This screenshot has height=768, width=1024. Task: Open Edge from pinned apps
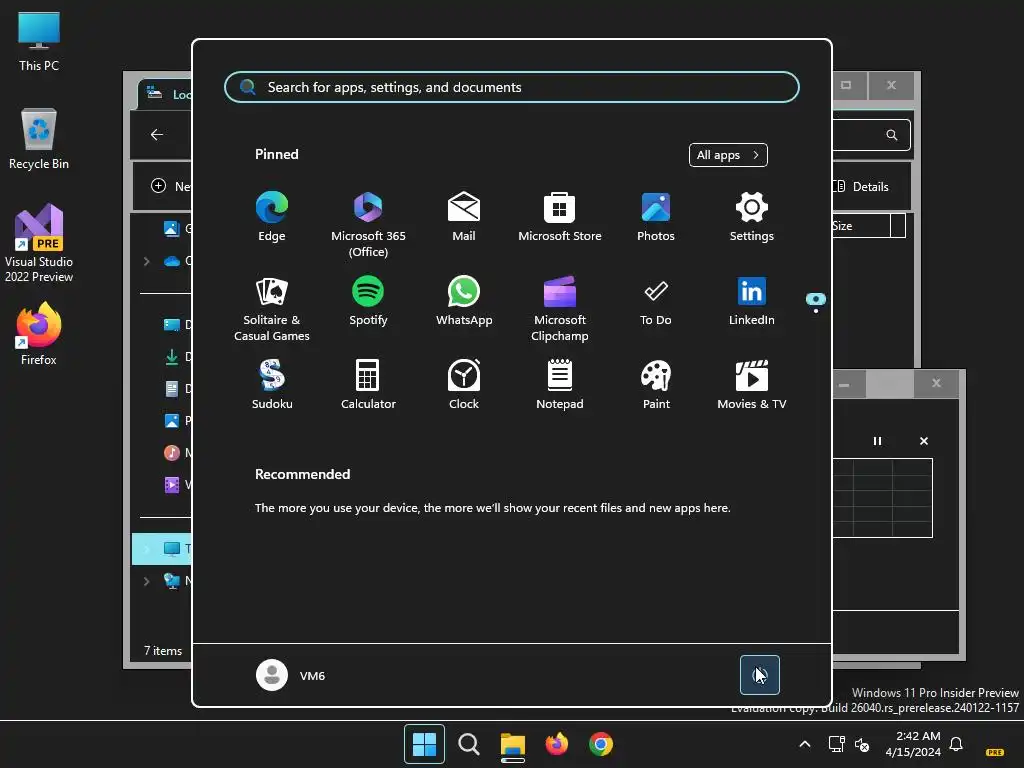272,216
